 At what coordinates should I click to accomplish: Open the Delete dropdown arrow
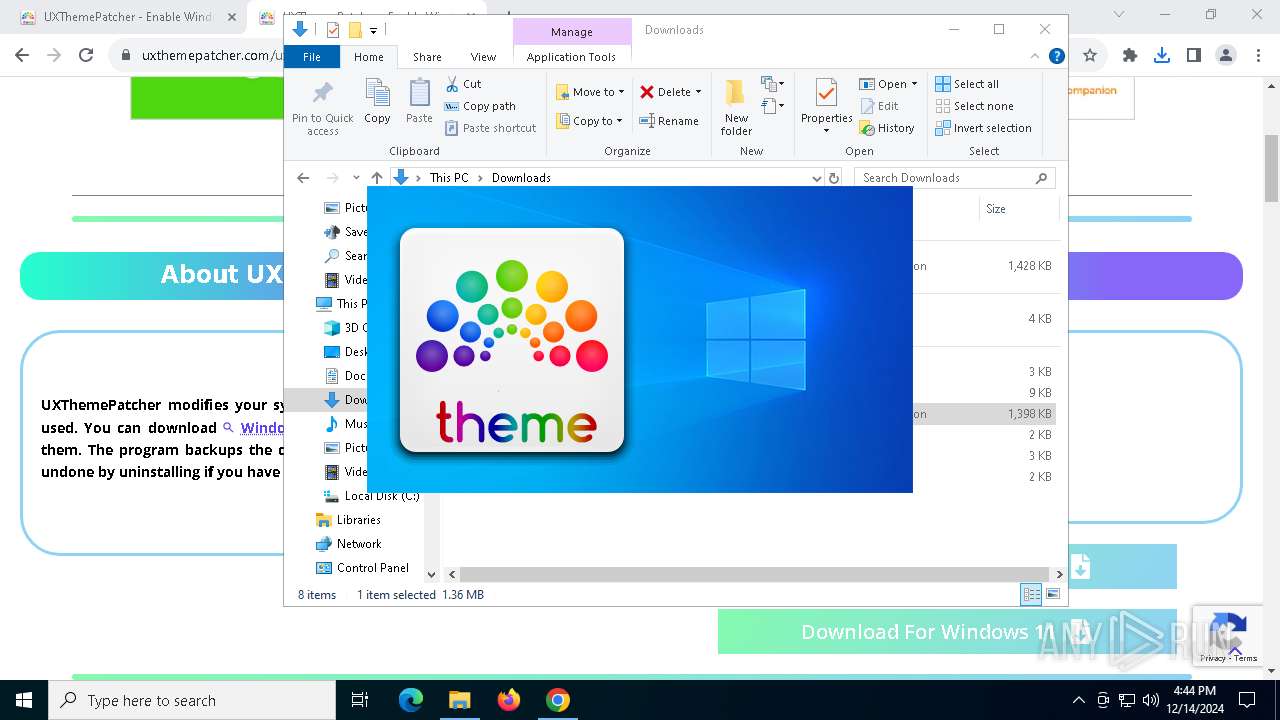(x=698, y=92)
